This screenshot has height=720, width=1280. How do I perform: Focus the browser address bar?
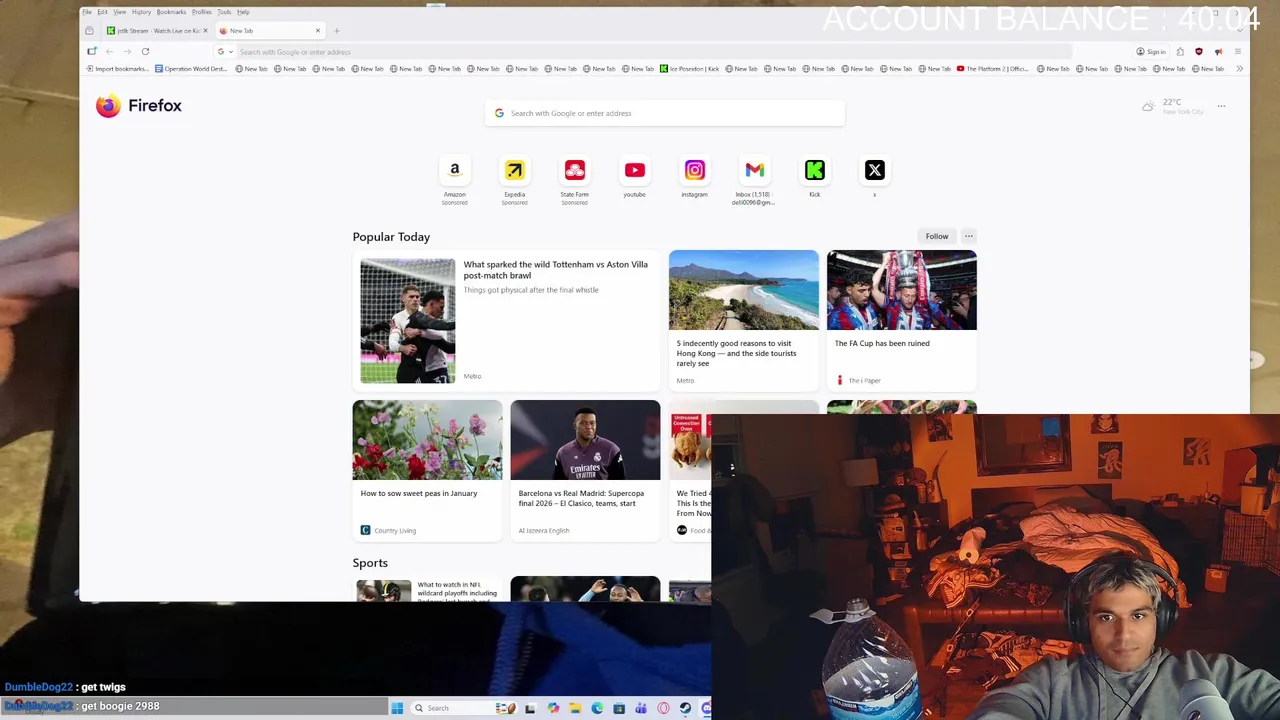tap(645, 52)
